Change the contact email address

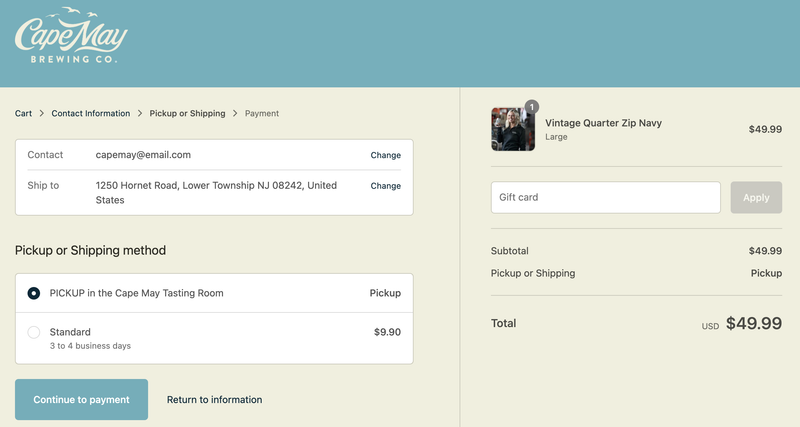(386, 155)
